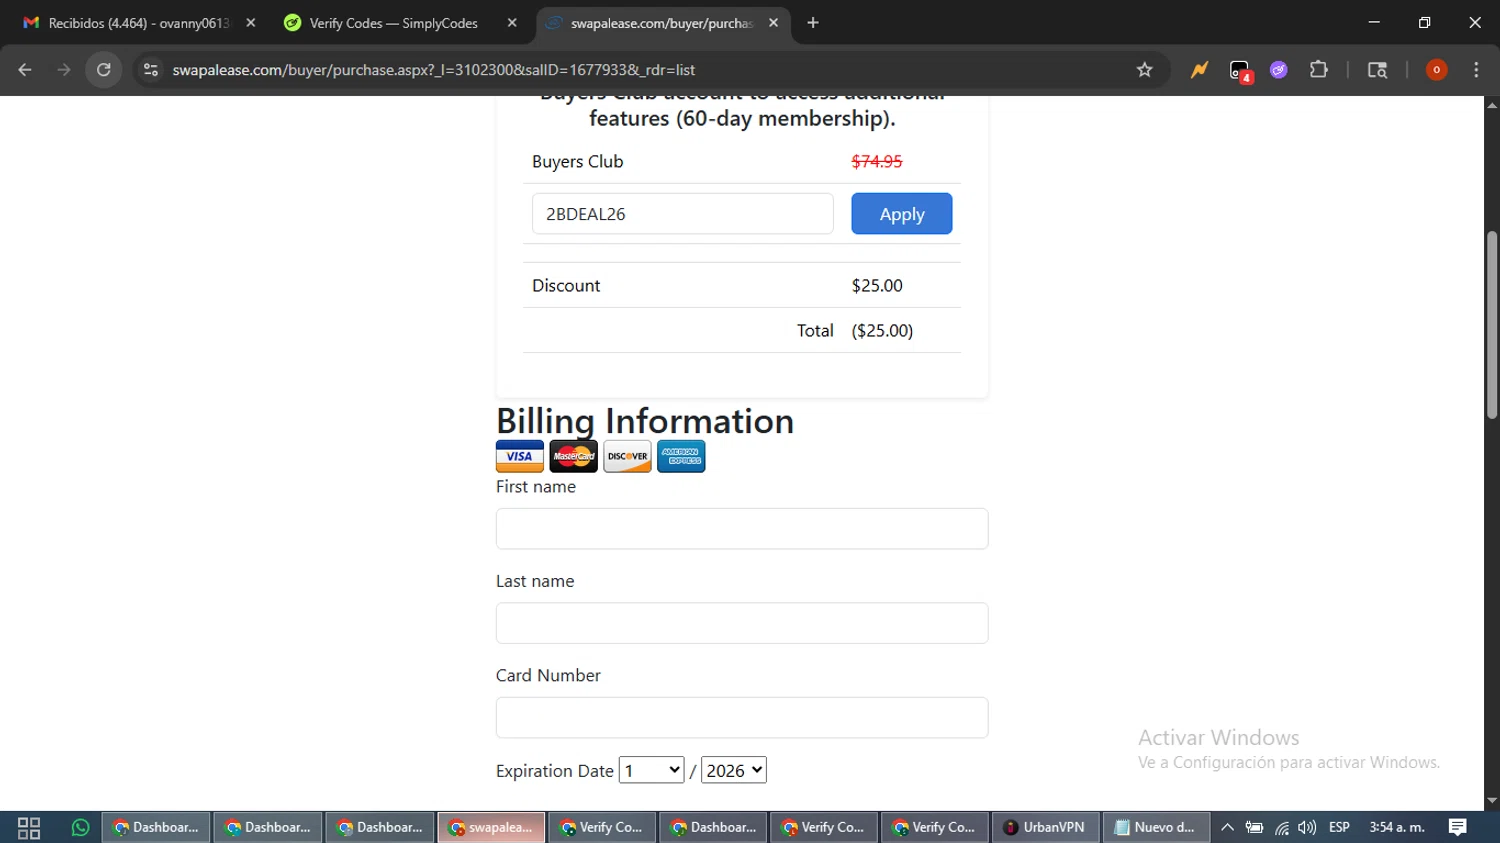Bookmark this page with the star icon
This screenshot has width=1500, height=843.
pos(1145,70)
